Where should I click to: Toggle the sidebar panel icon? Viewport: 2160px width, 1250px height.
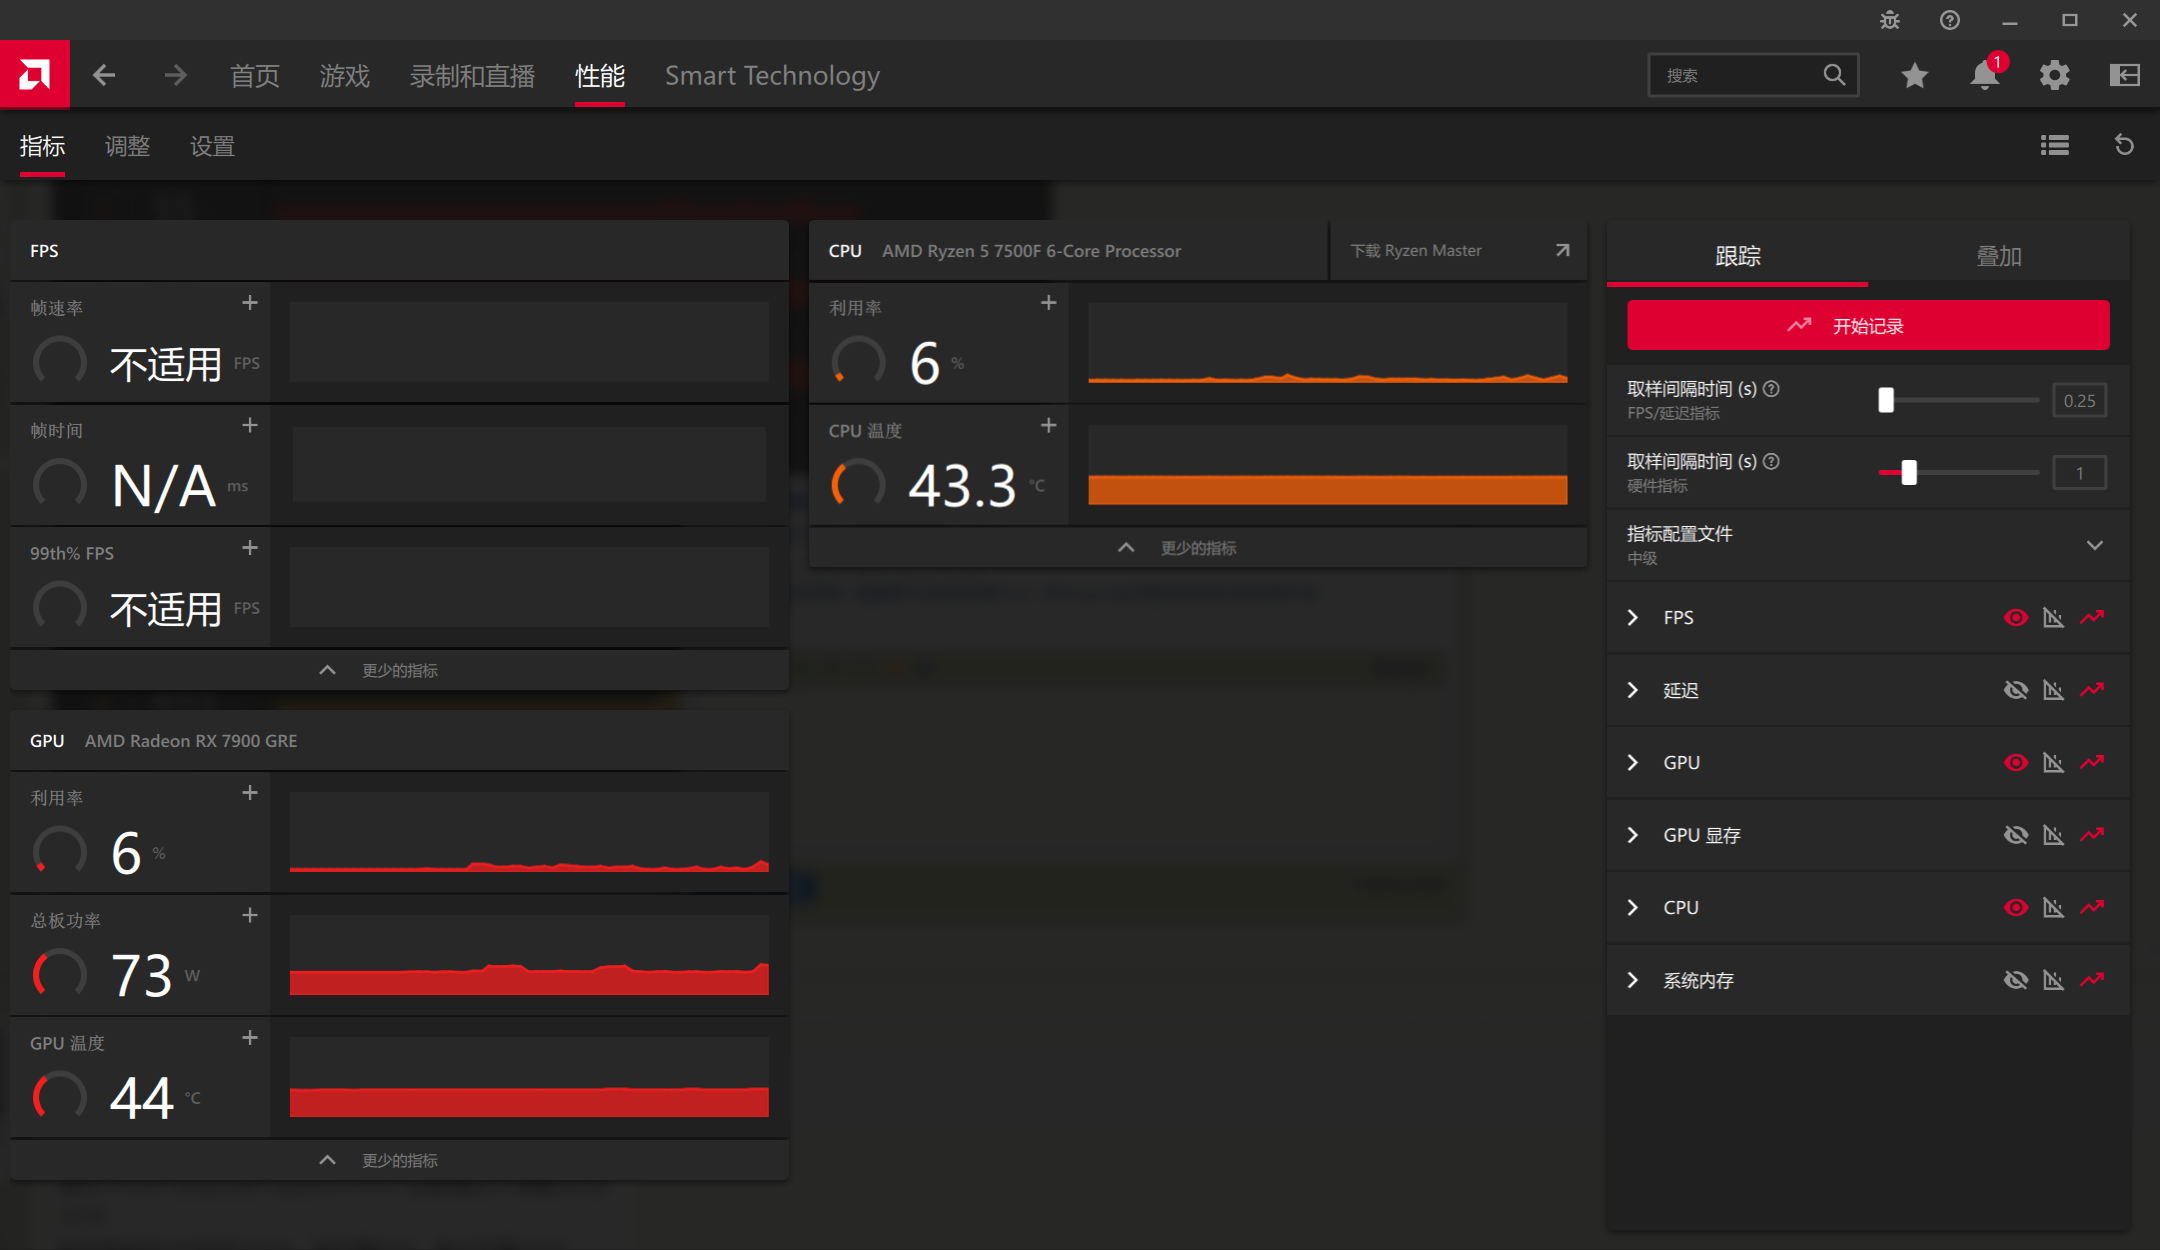click(x=2125, y=75)
